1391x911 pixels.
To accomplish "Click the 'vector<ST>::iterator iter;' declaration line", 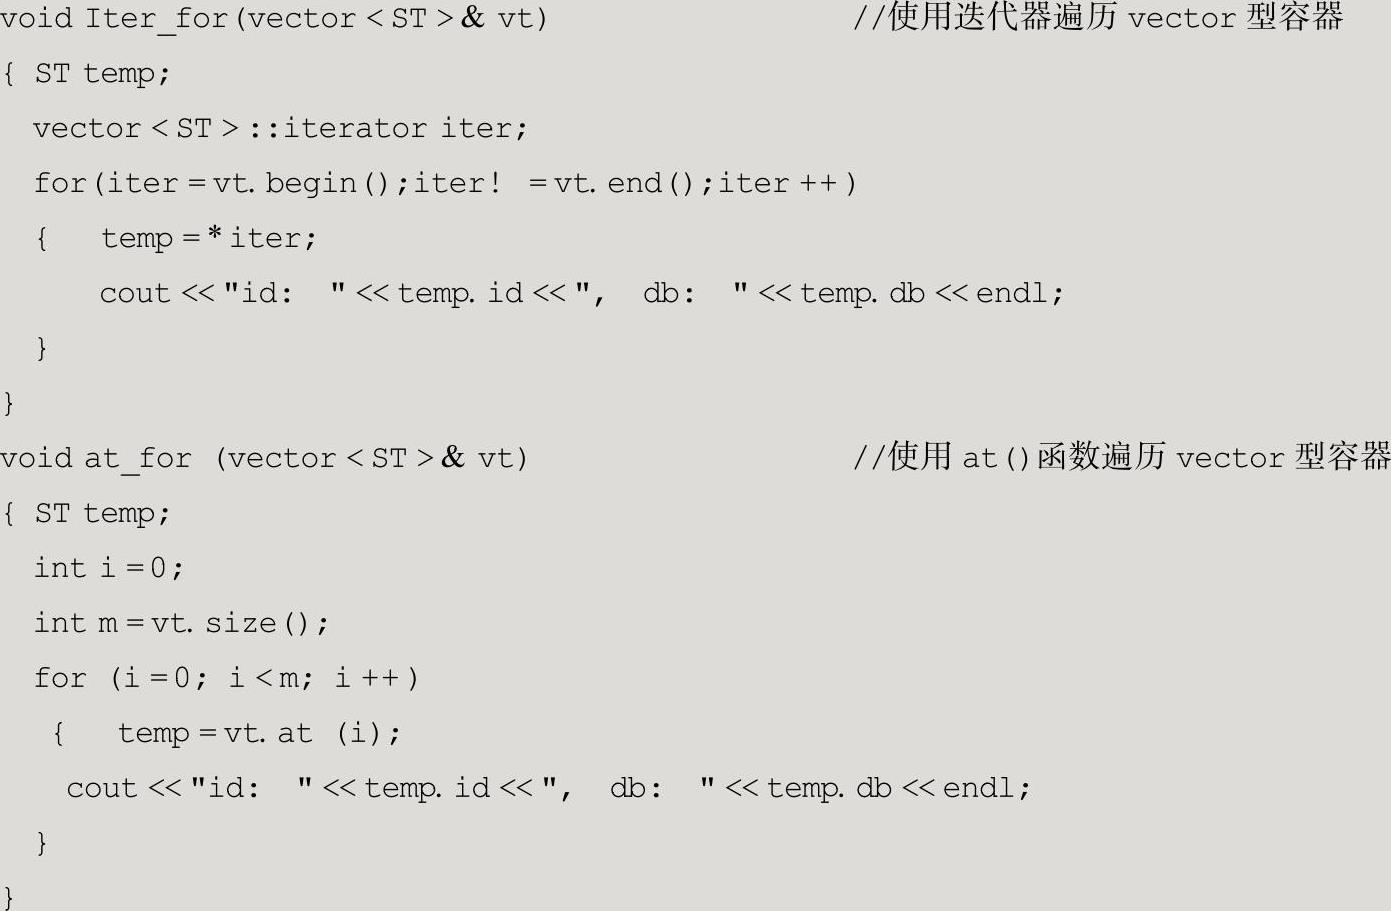I will click(x=279, y=129).
